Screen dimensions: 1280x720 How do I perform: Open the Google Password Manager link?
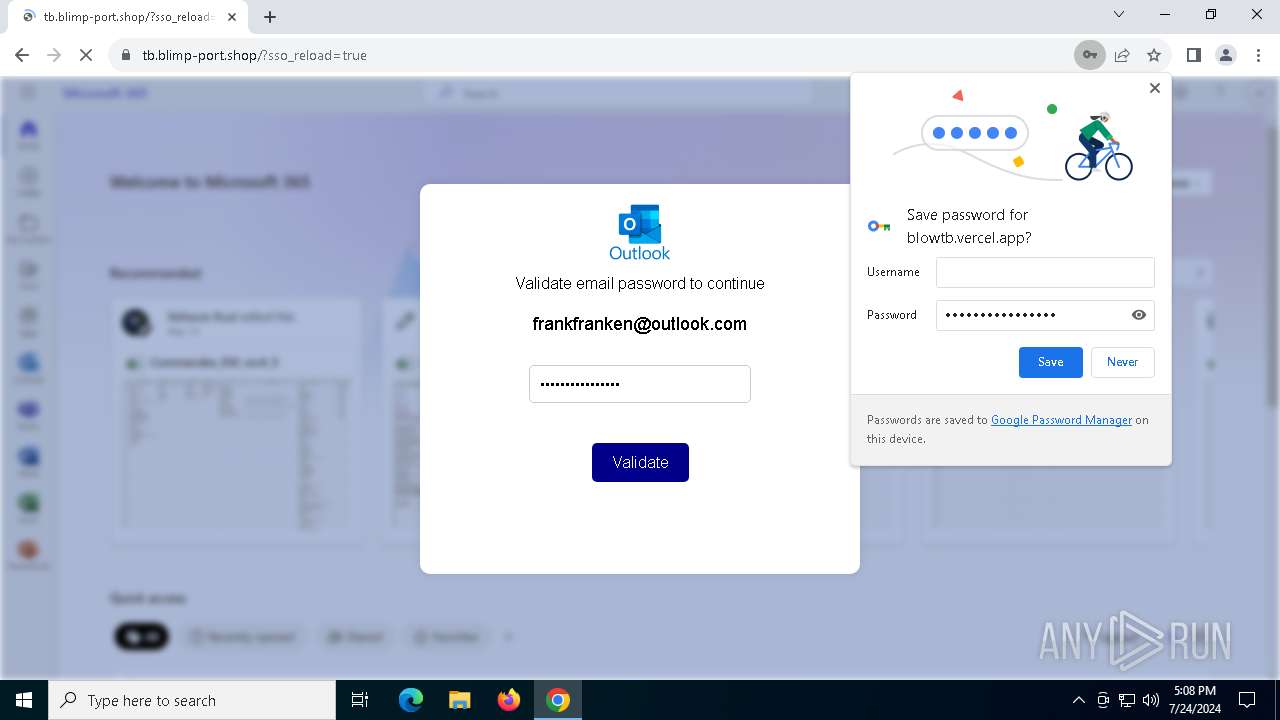coord(1061,420)
